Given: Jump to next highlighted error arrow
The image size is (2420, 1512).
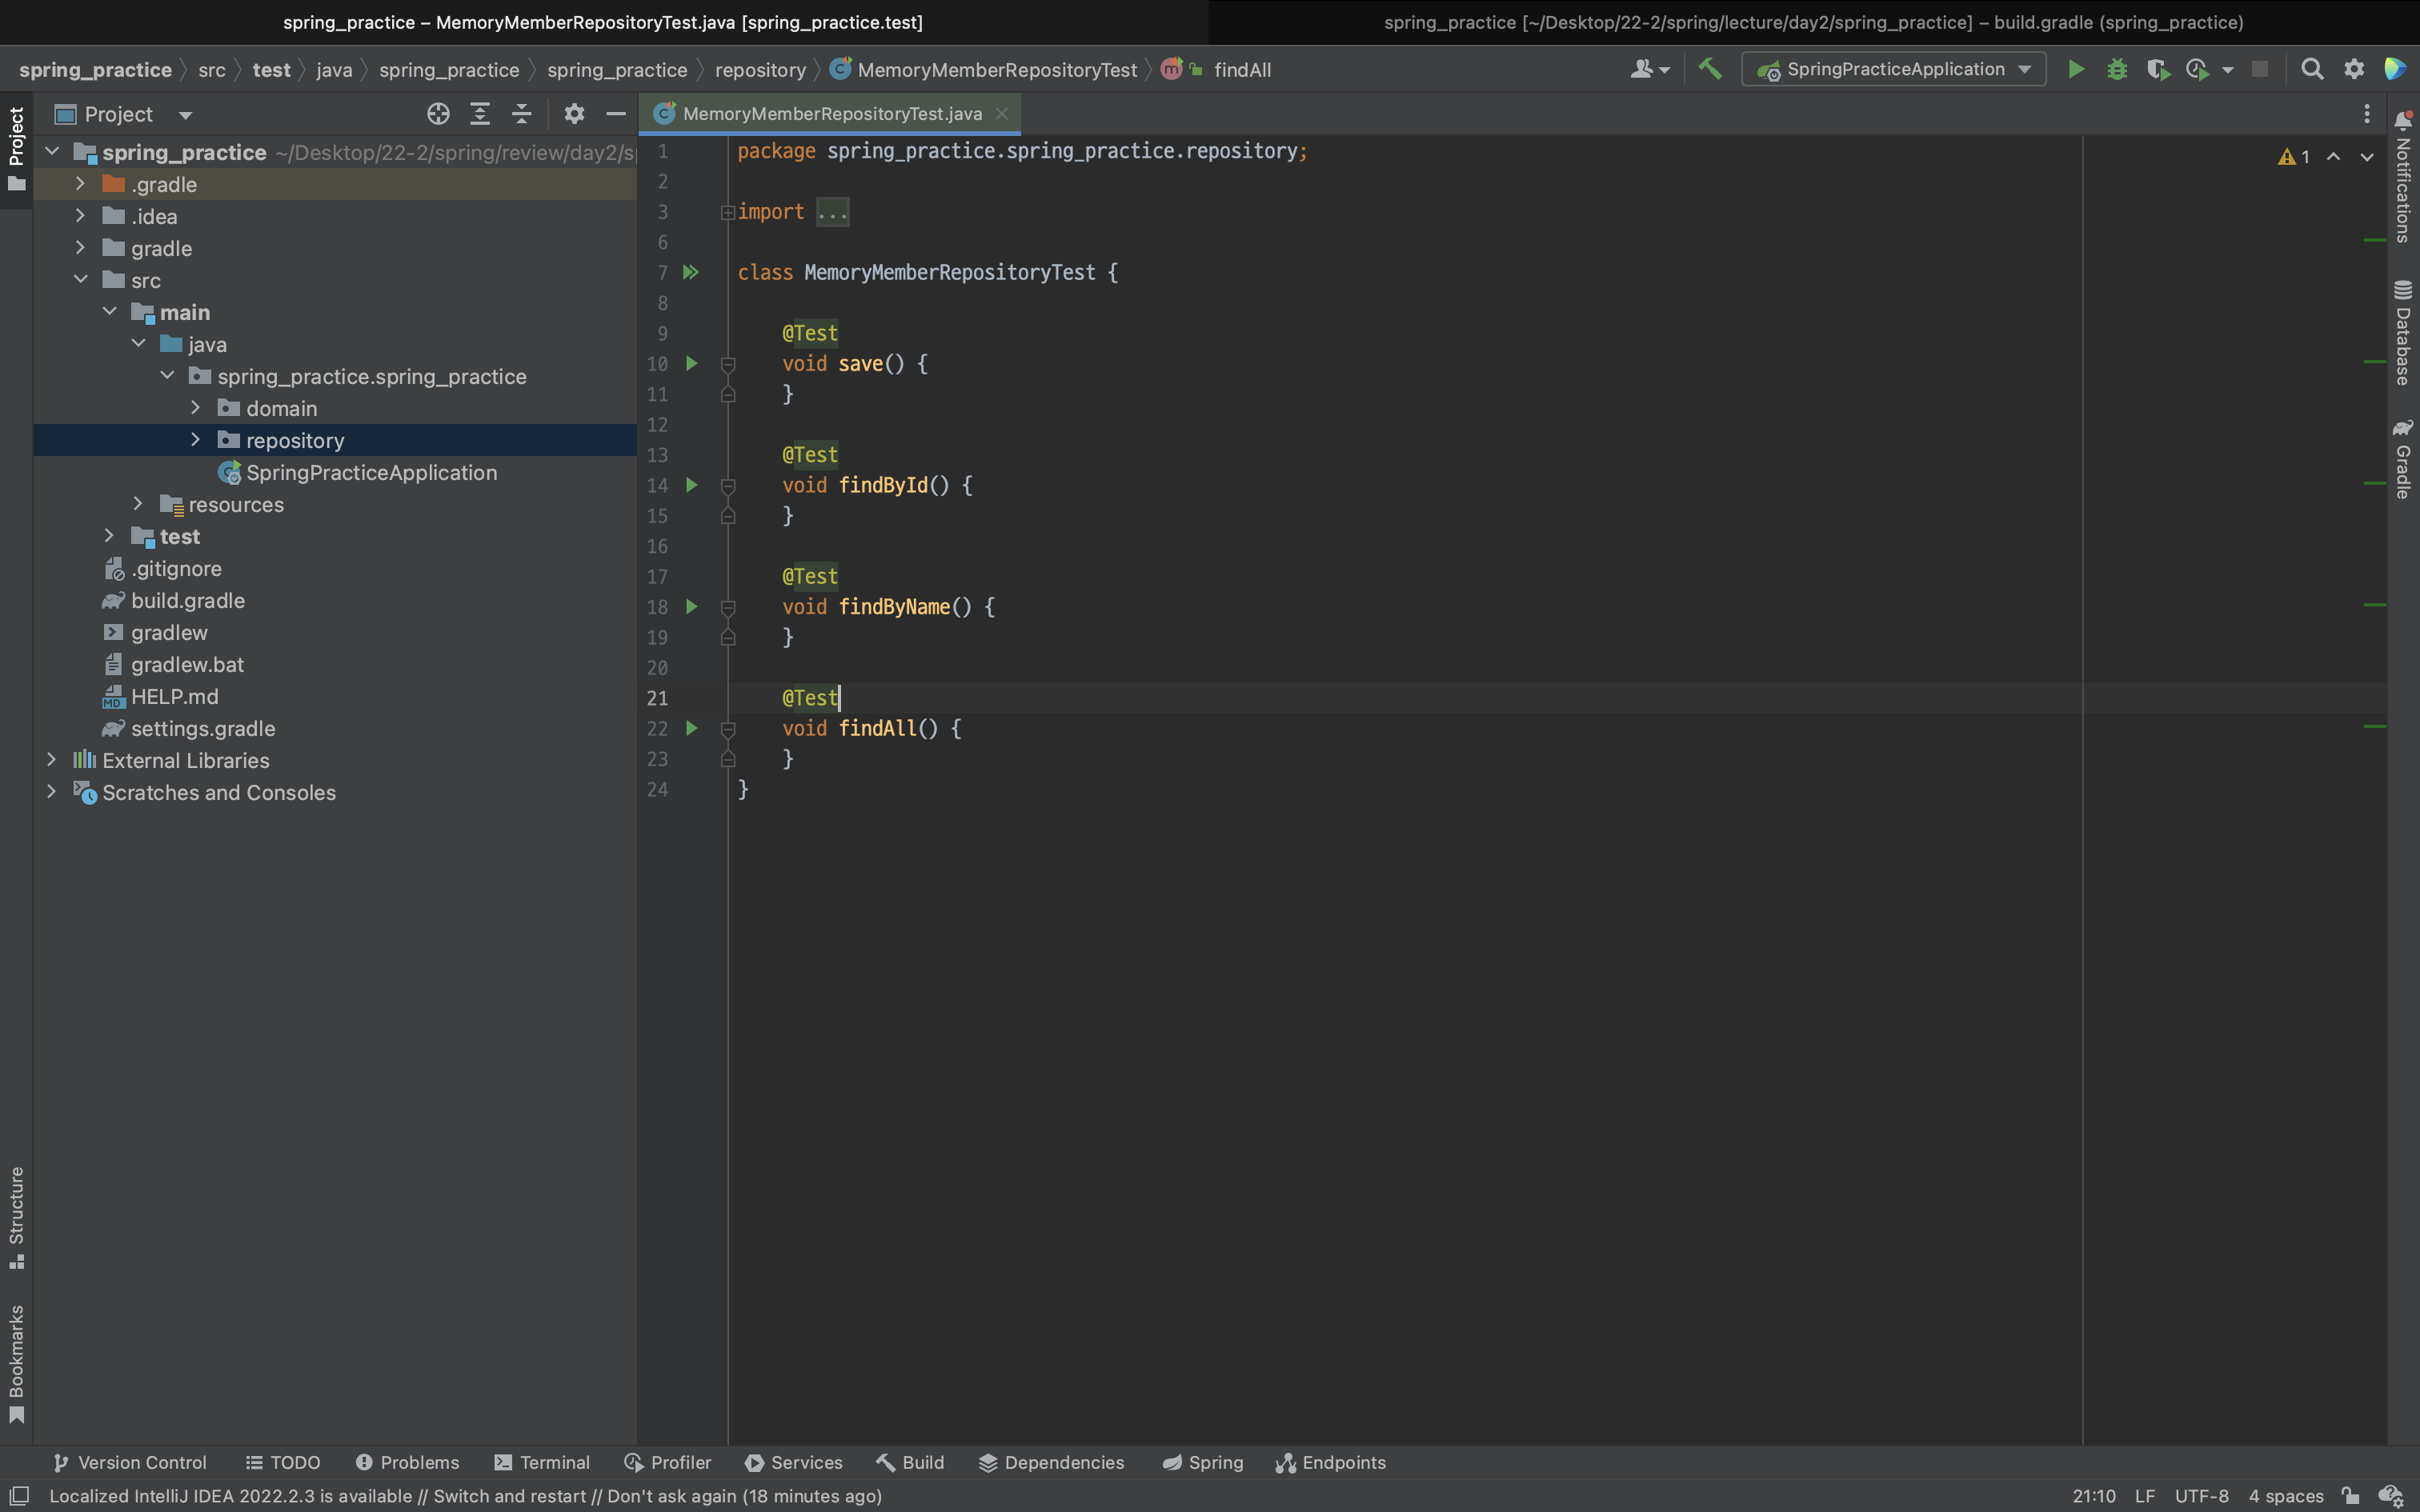Looking at the screenshot, I should click(2367, 157).
